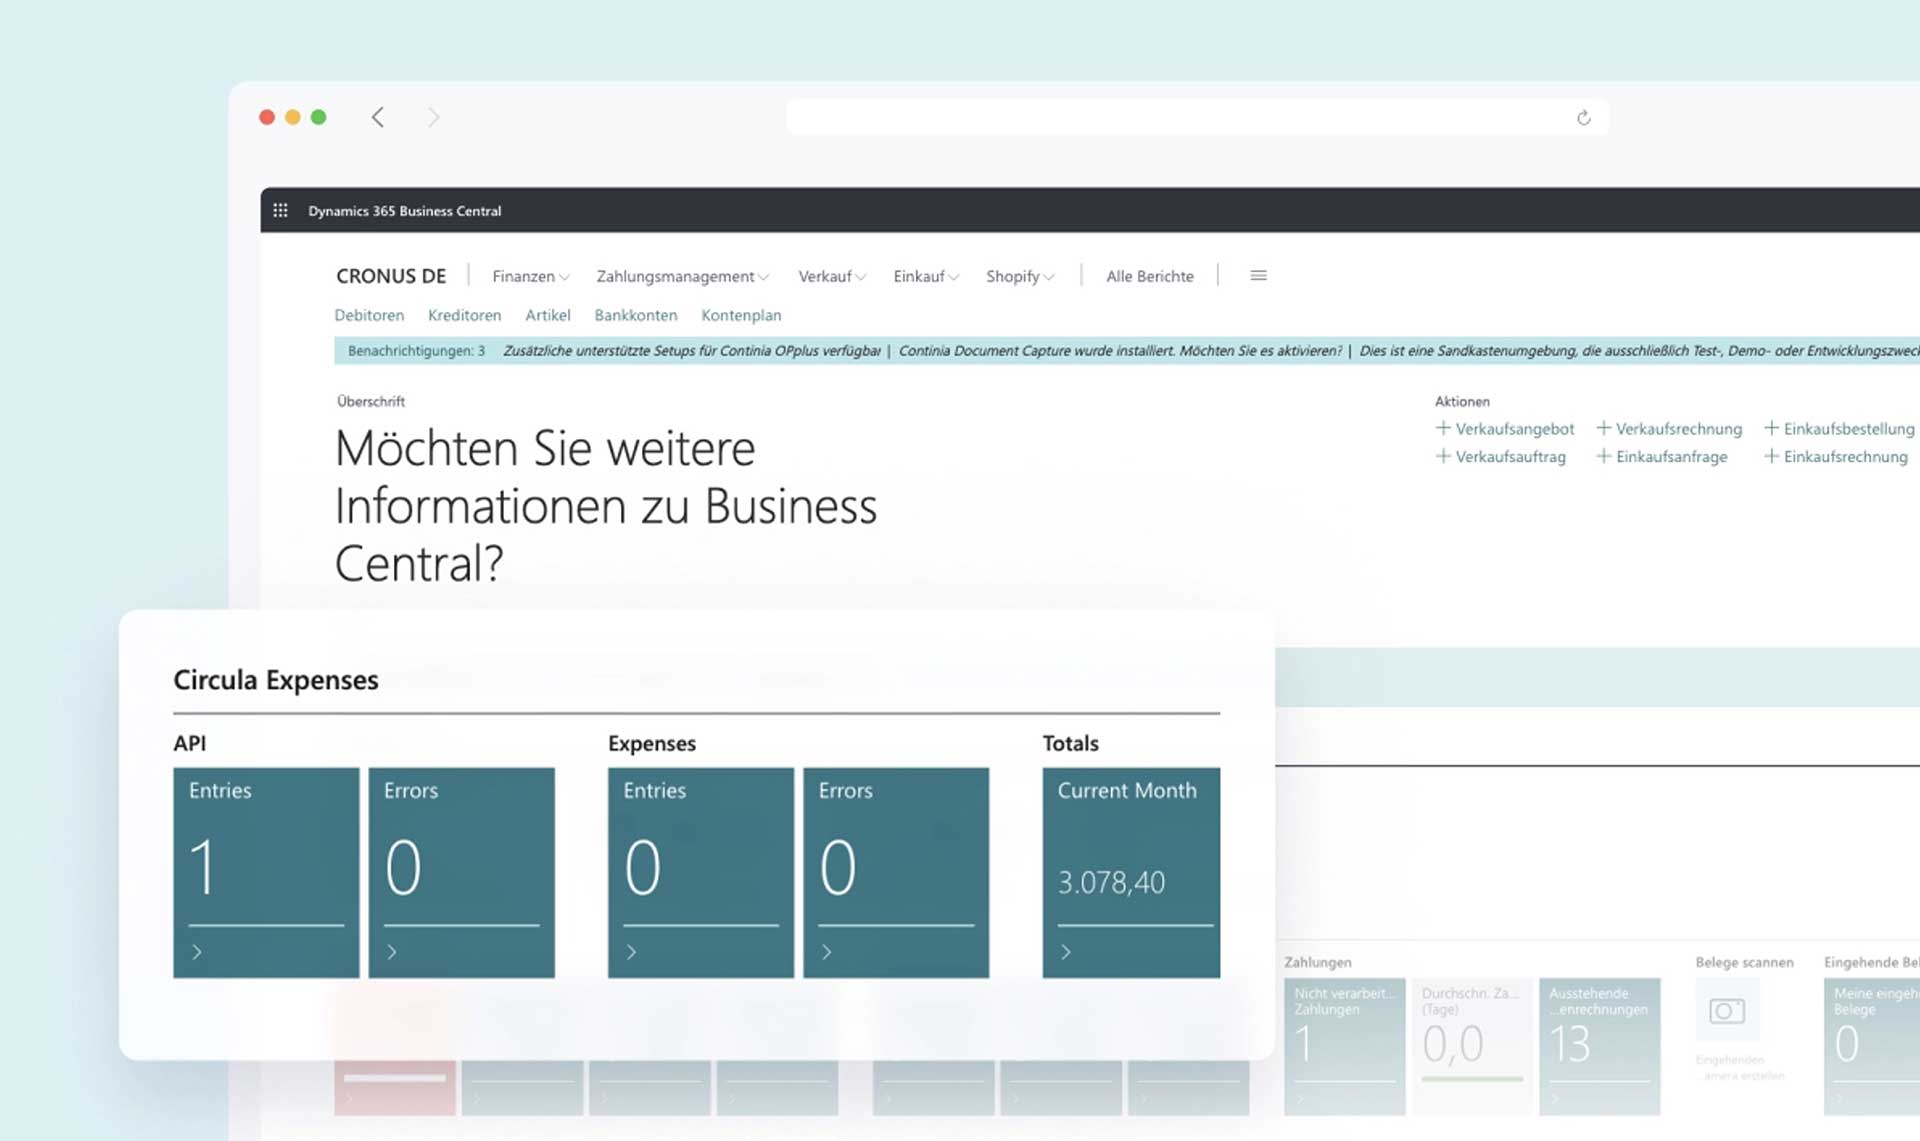Viewport: 1920px width, 1141px height.
Task: Click the headline about Business Central information
Action: point(606,505)
